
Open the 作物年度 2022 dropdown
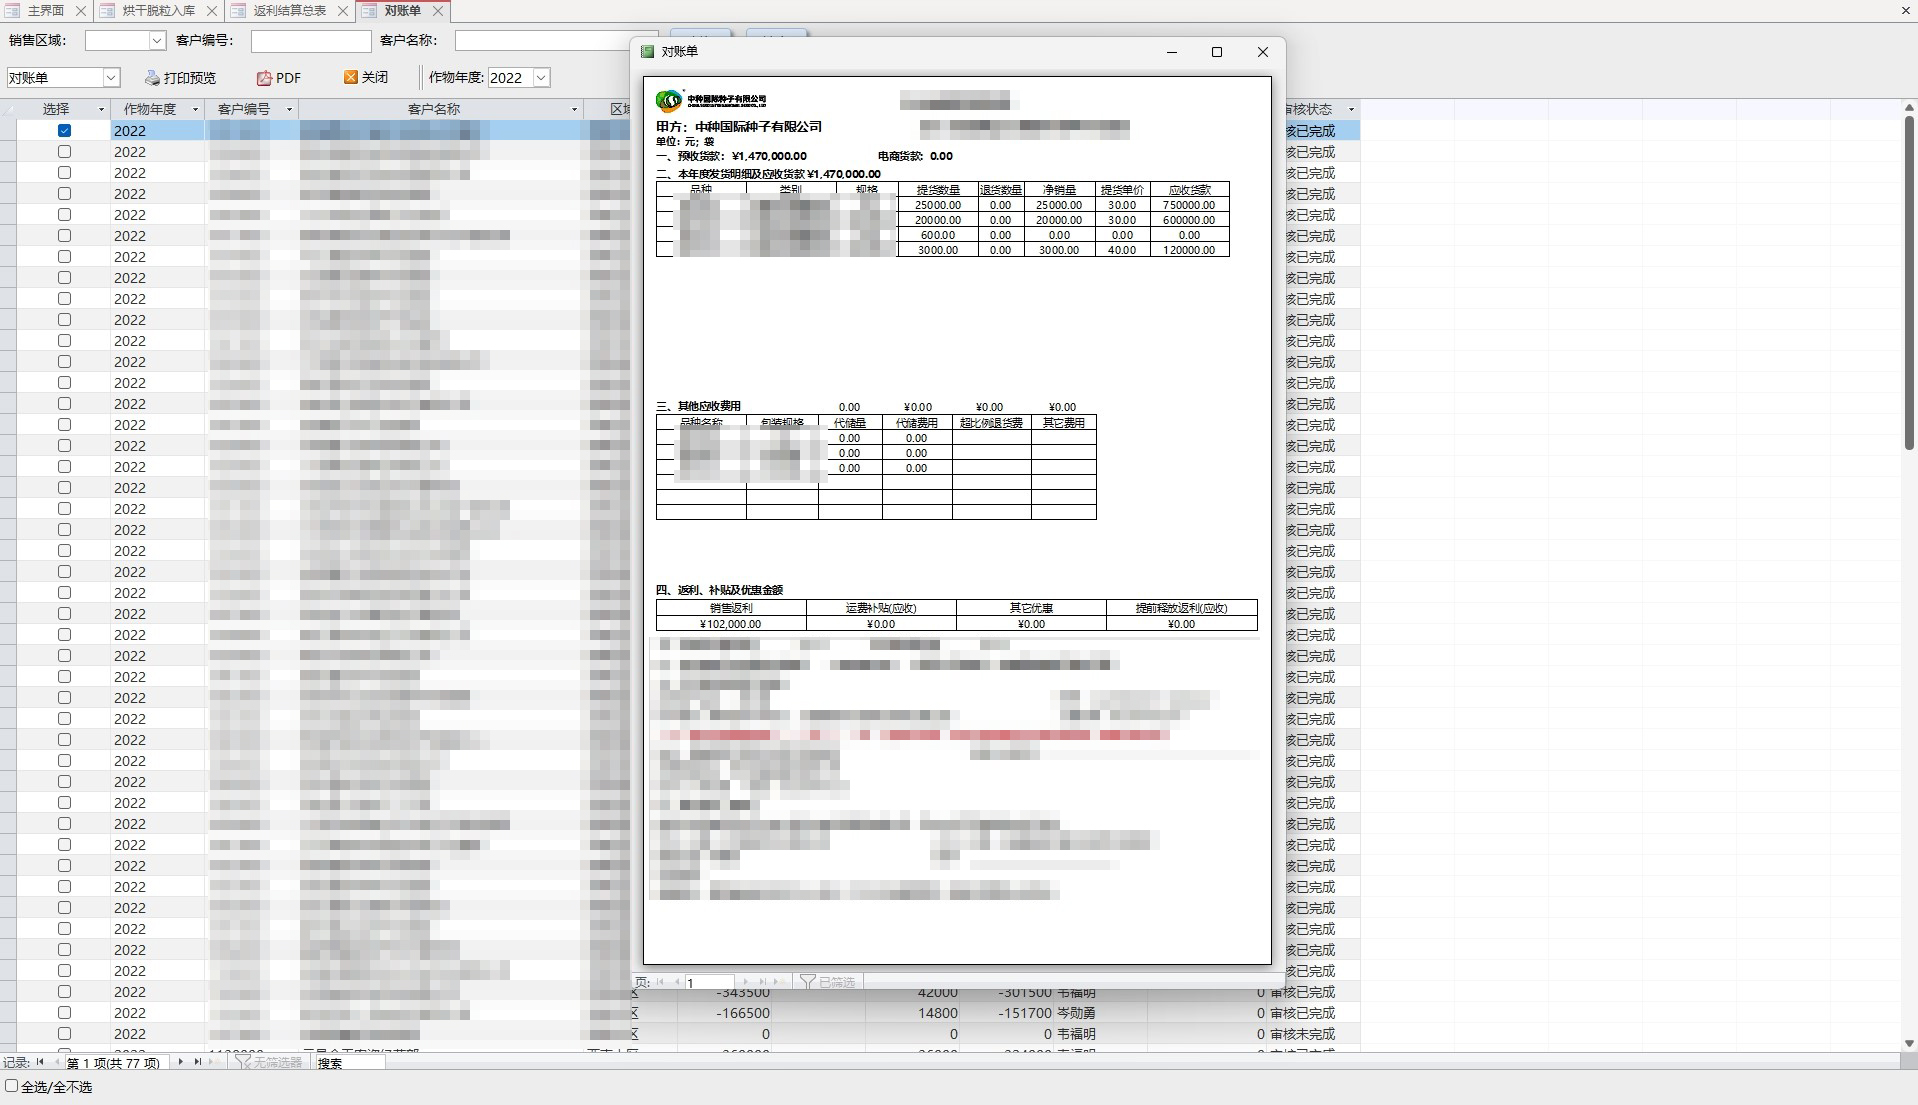click(541, 78)
